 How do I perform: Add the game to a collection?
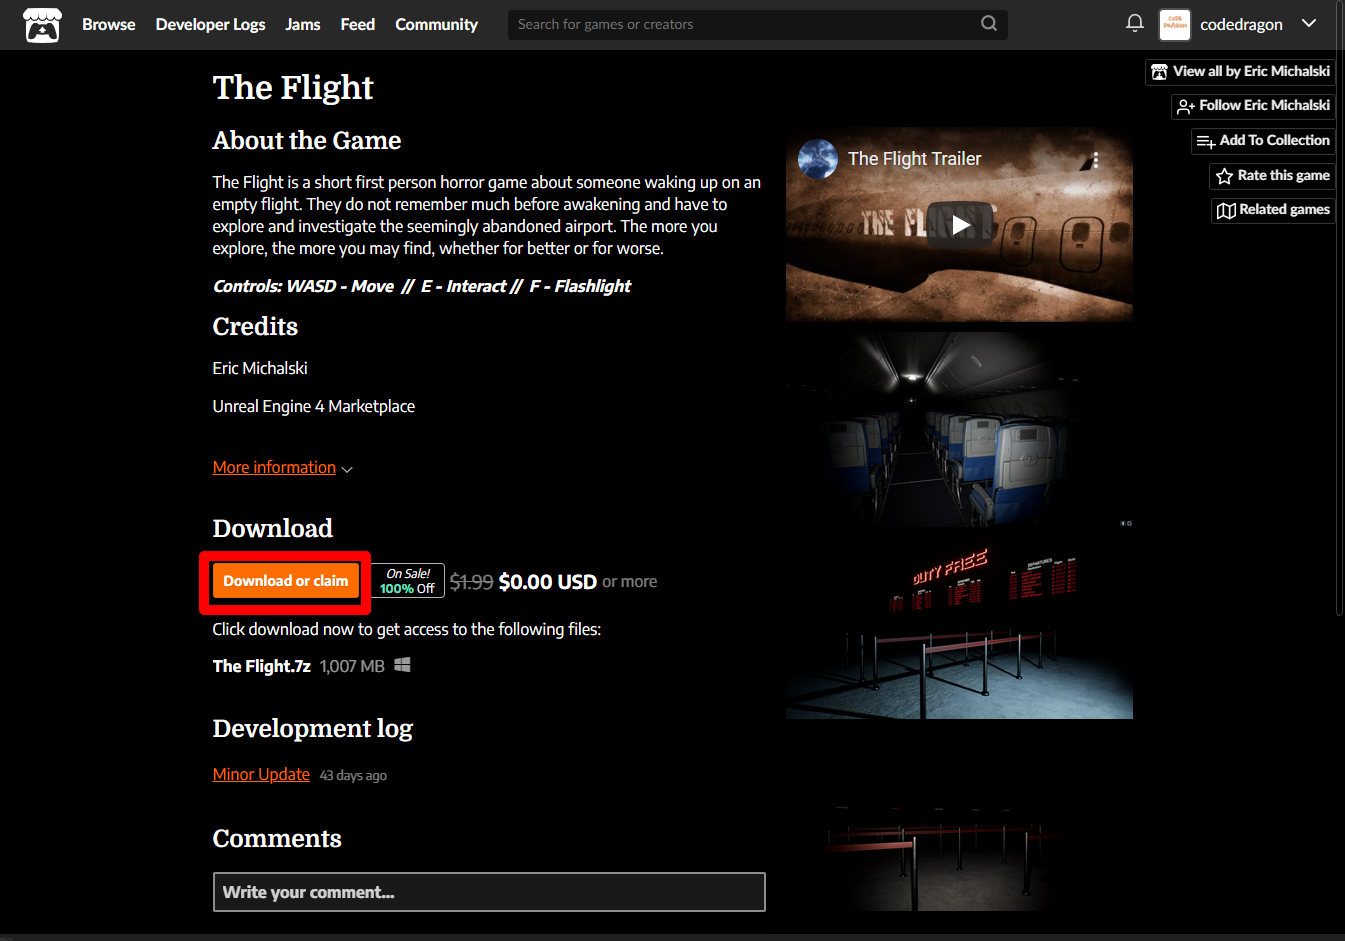pyautogui.click(x=1263, y=141)
